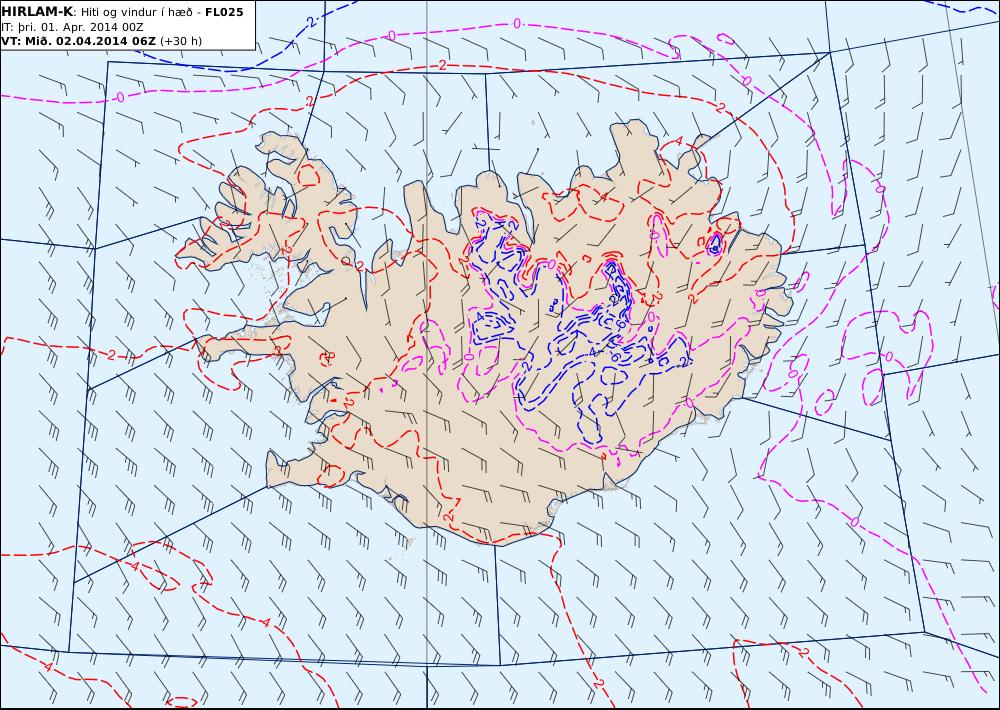This screenshot has height=710, width=1000.
Task: Click the 'IT: þri. 01. Apr. 2014 00Z' line
Action: point(72,27)
